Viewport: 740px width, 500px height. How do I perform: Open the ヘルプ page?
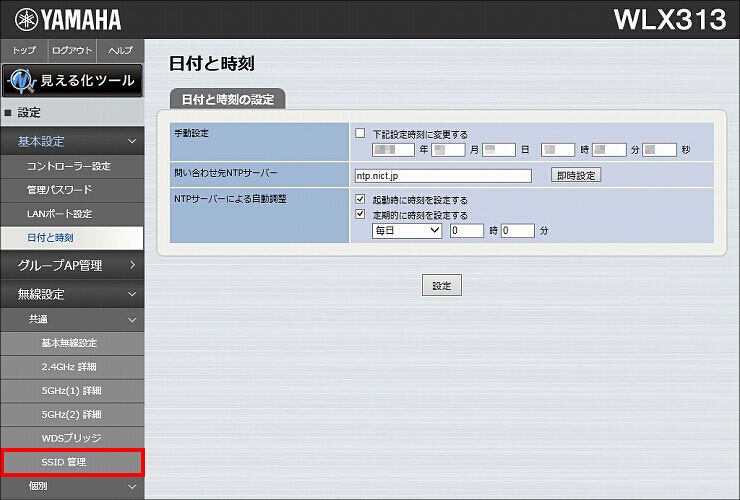tap(120, 51)
